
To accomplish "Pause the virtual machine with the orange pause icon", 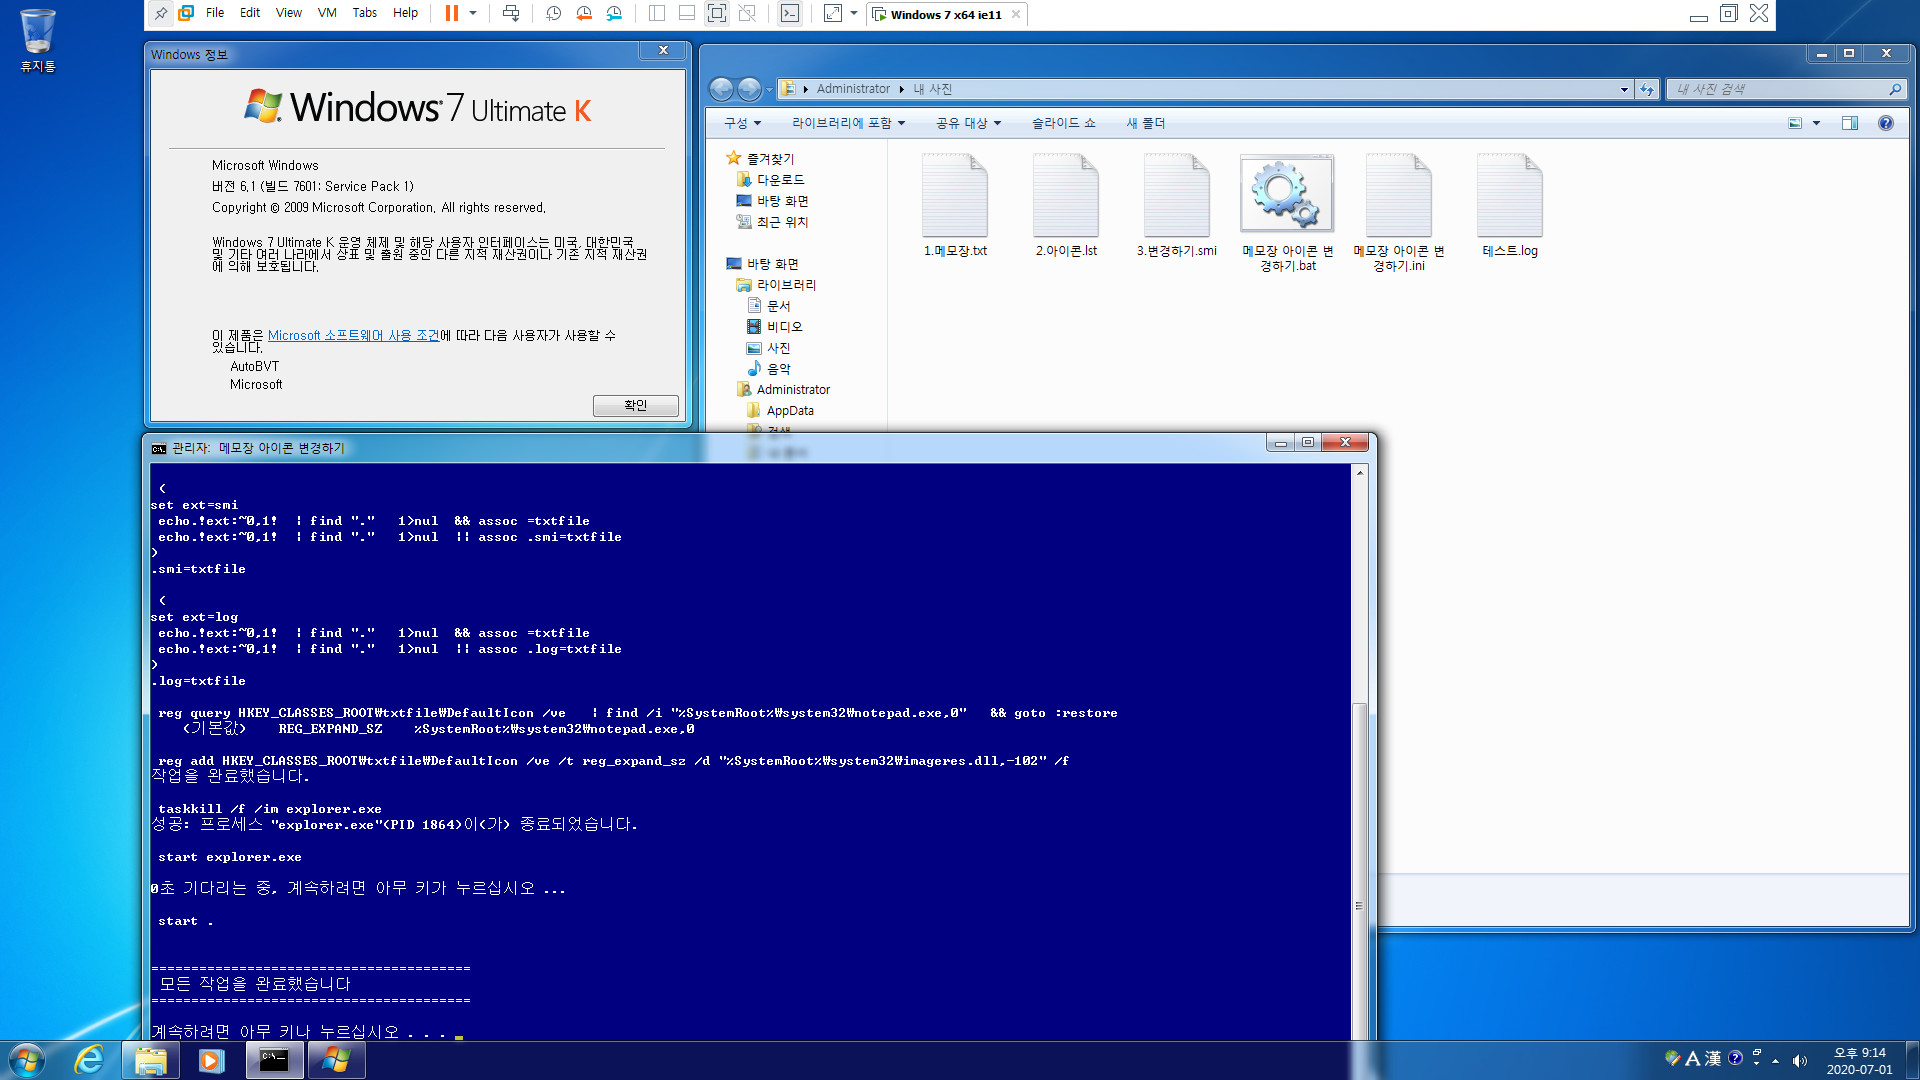I will tap(452, 13).
